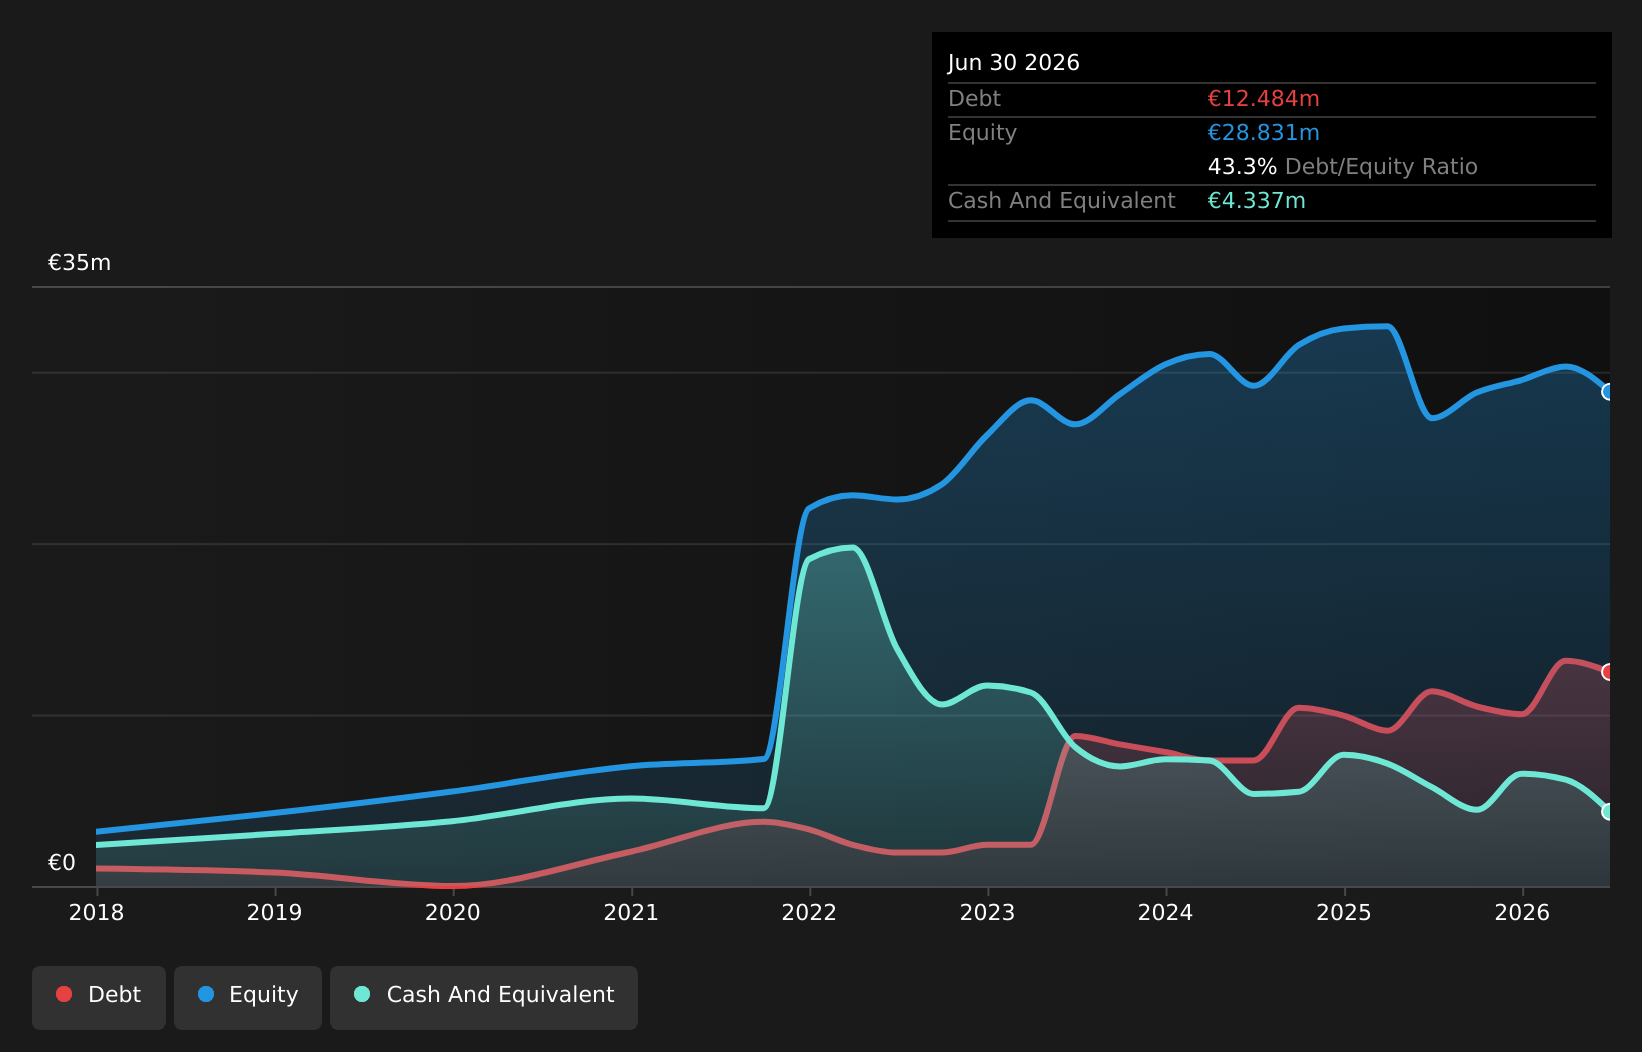Click the Cash And Equivalent tooltip label
Image resolution: width=1642 pixels, height=1052 pixels.
click(x=1061, y=201)
